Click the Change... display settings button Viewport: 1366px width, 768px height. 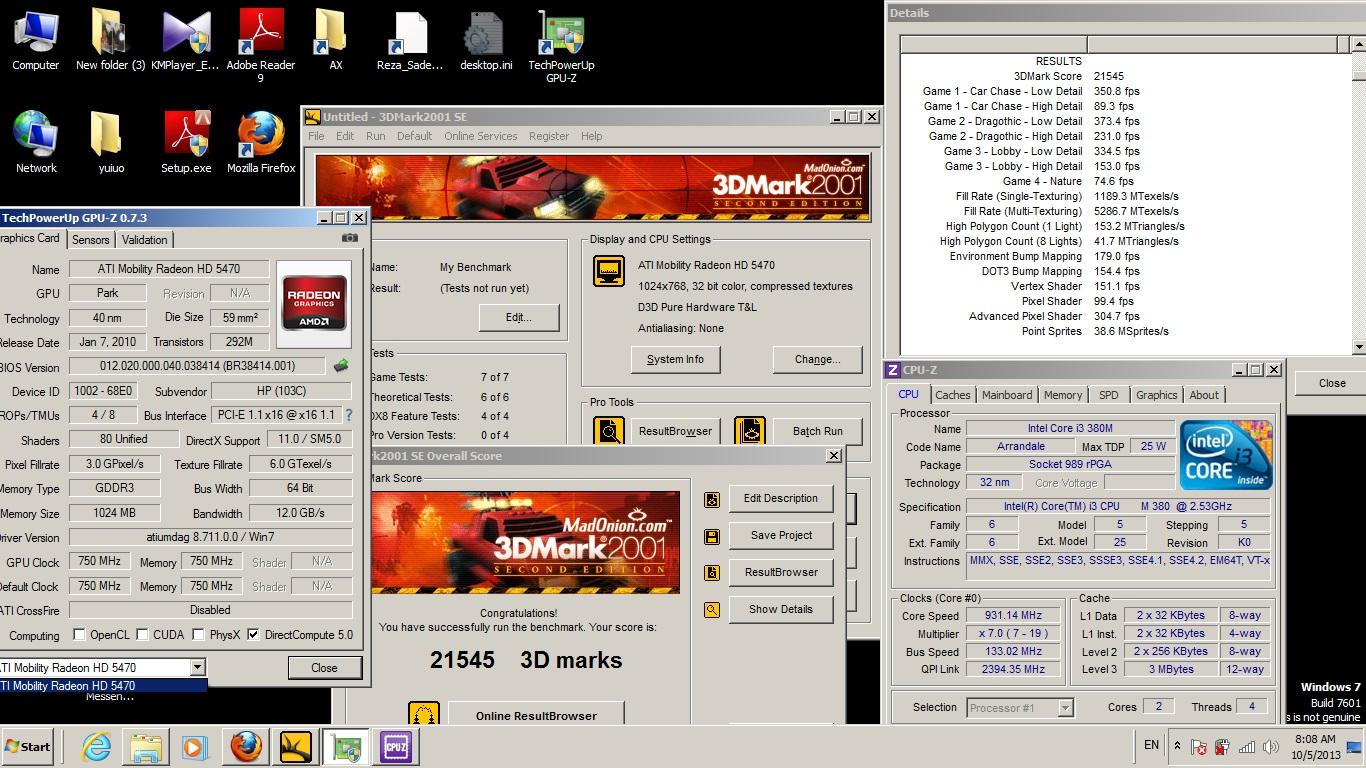817,360
